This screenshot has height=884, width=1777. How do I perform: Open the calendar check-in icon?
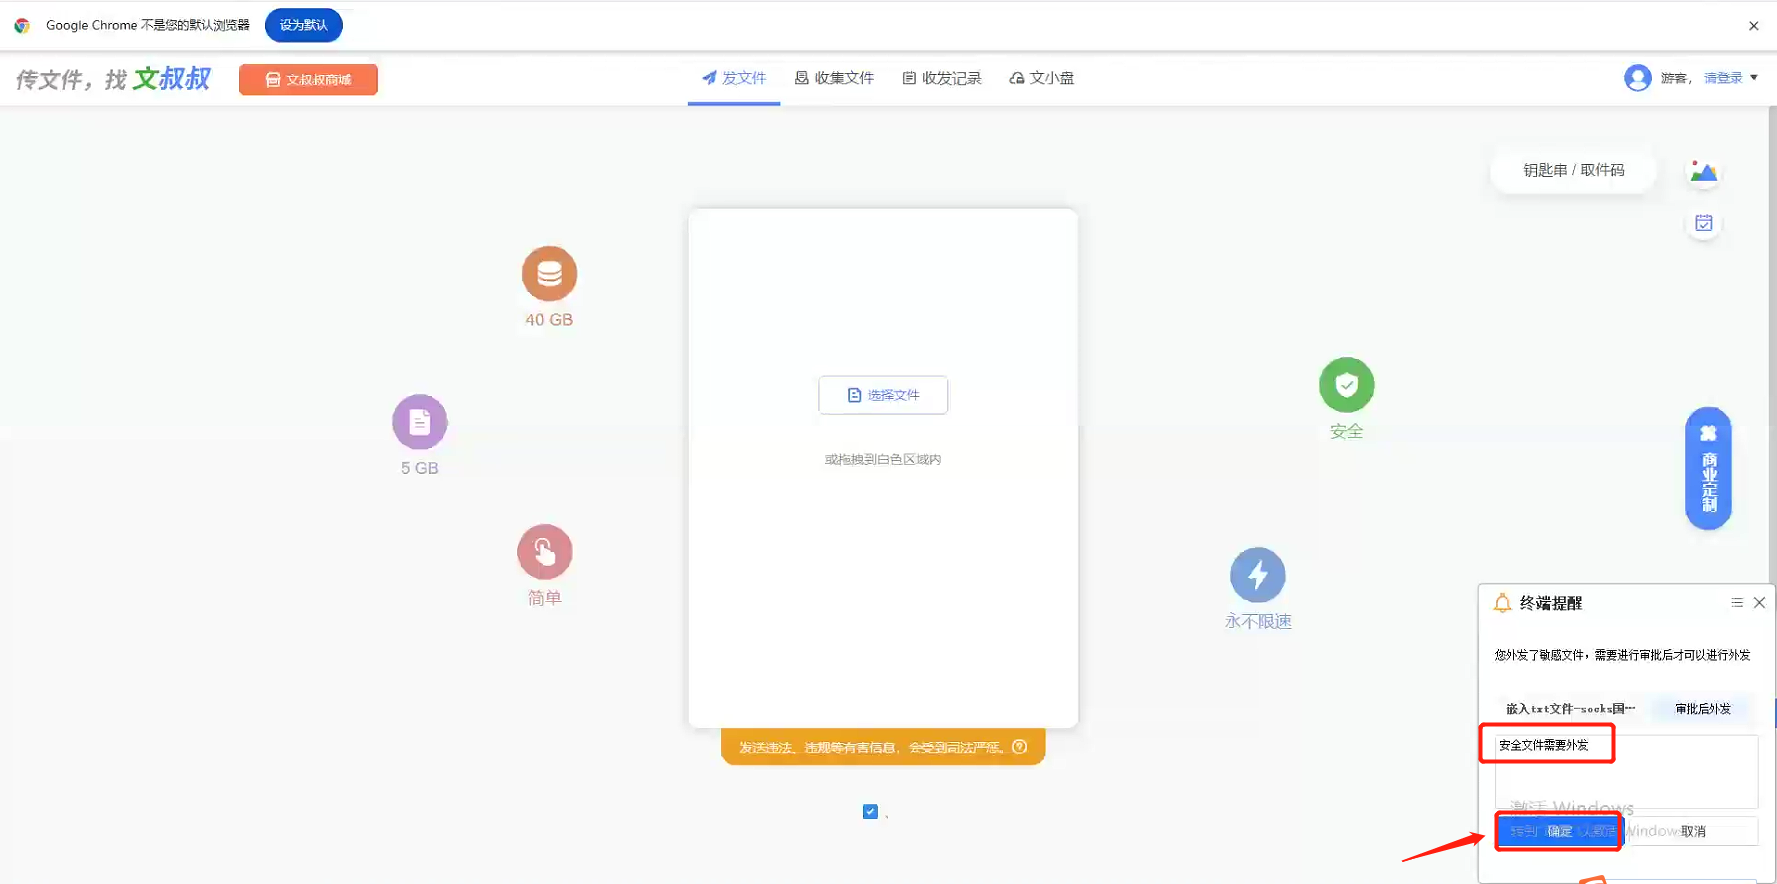click(x=1704, y=223)
